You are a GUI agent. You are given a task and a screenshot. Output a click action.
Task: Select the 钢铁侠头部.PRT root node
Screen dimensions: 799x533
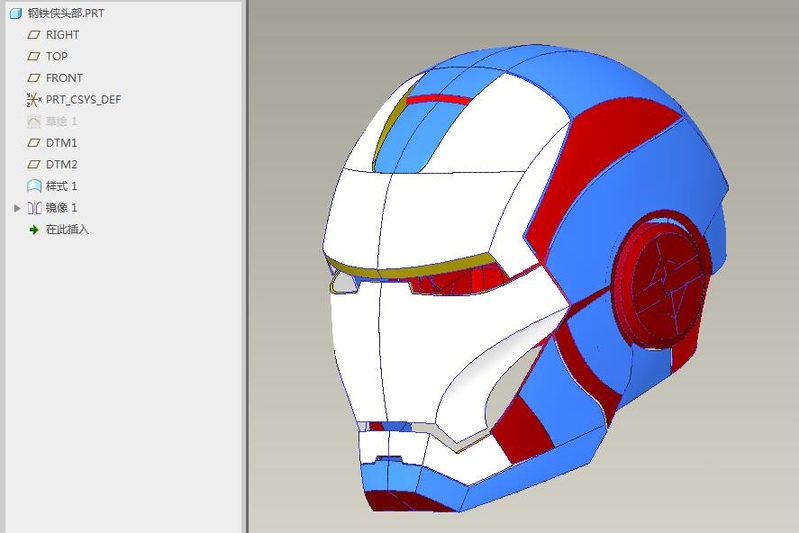(66, 13)
